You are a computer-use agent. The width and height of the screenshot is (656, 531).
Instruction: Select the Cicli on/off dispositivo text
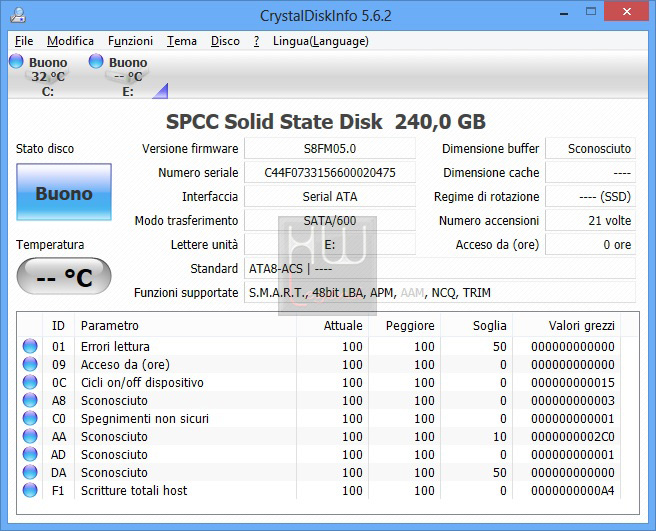tap(142, 382)
